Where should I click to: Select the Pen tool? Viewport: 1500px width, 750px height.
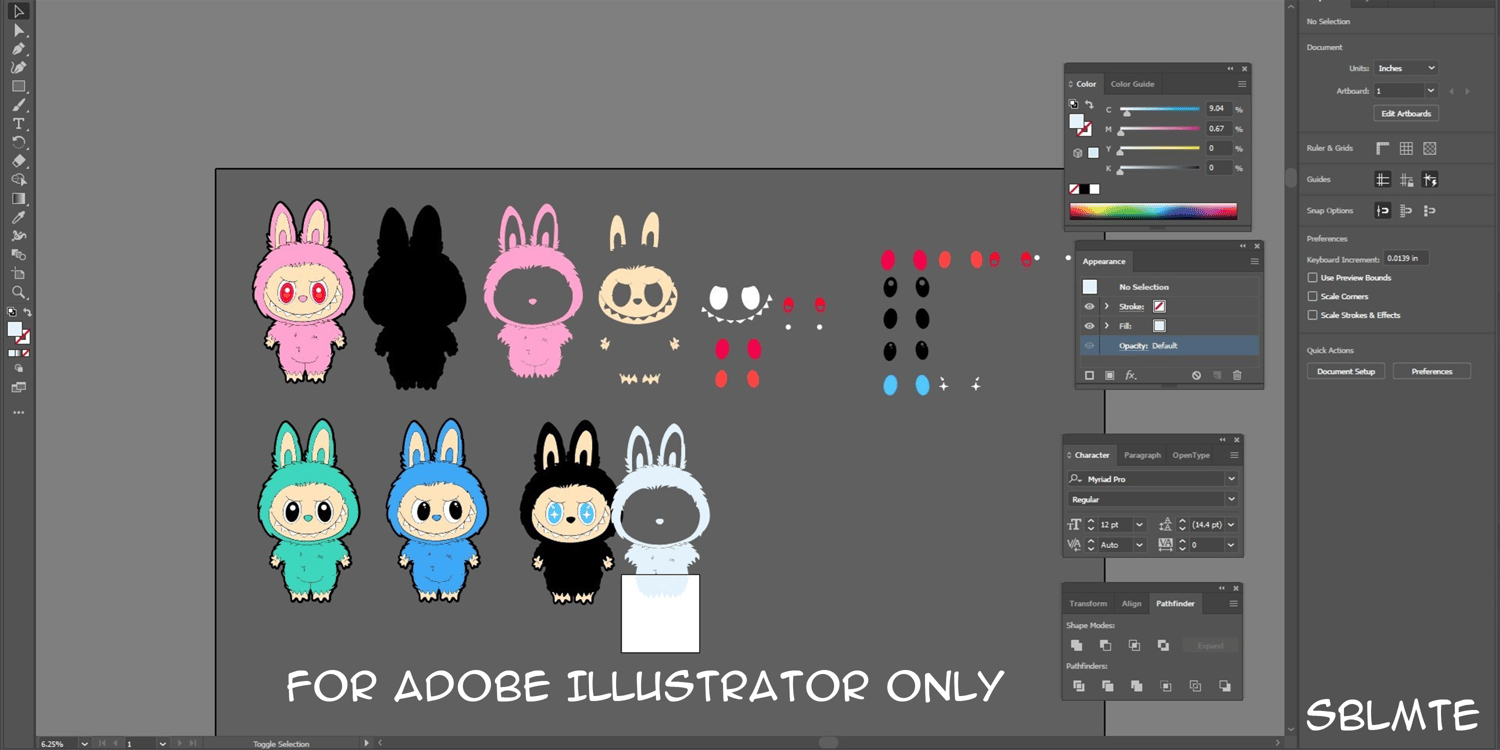click(18, 49)
